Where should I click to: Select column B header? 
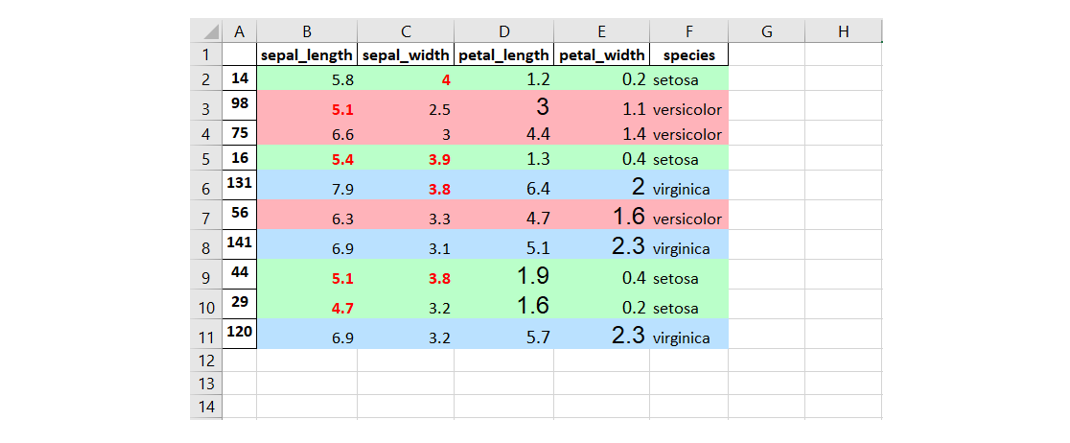306,31
